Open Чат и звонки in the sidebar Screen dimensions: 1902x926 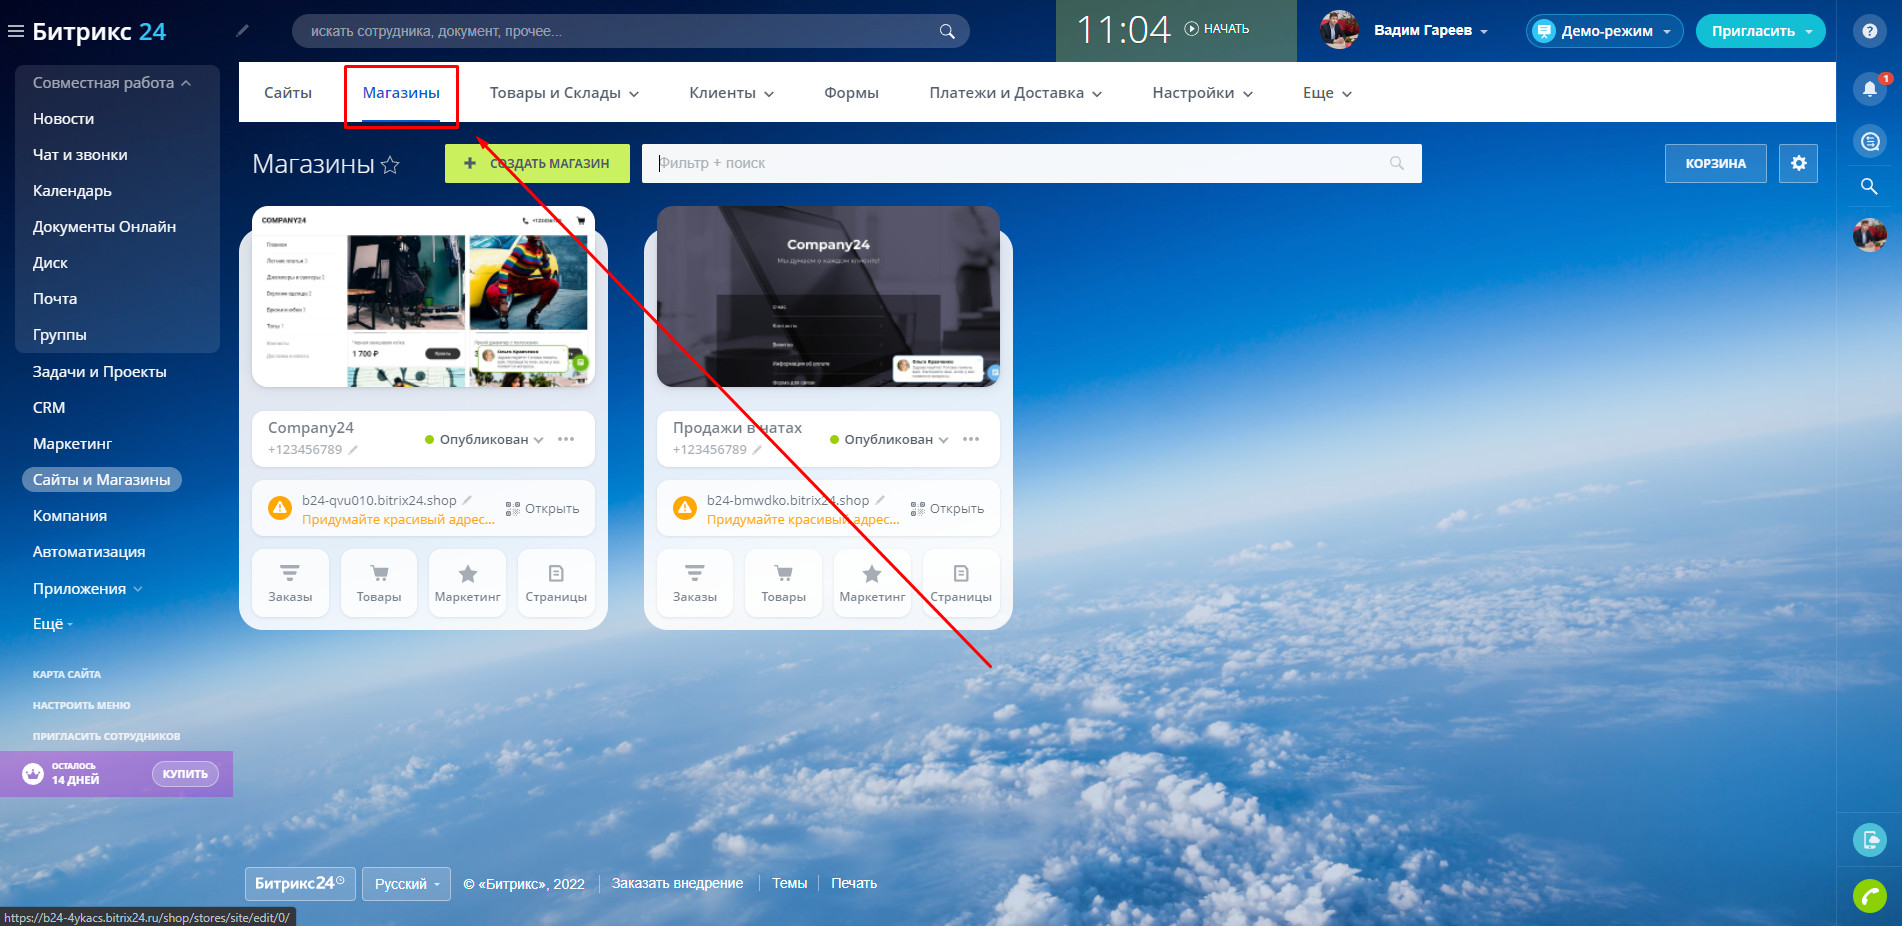coord(80,155)
